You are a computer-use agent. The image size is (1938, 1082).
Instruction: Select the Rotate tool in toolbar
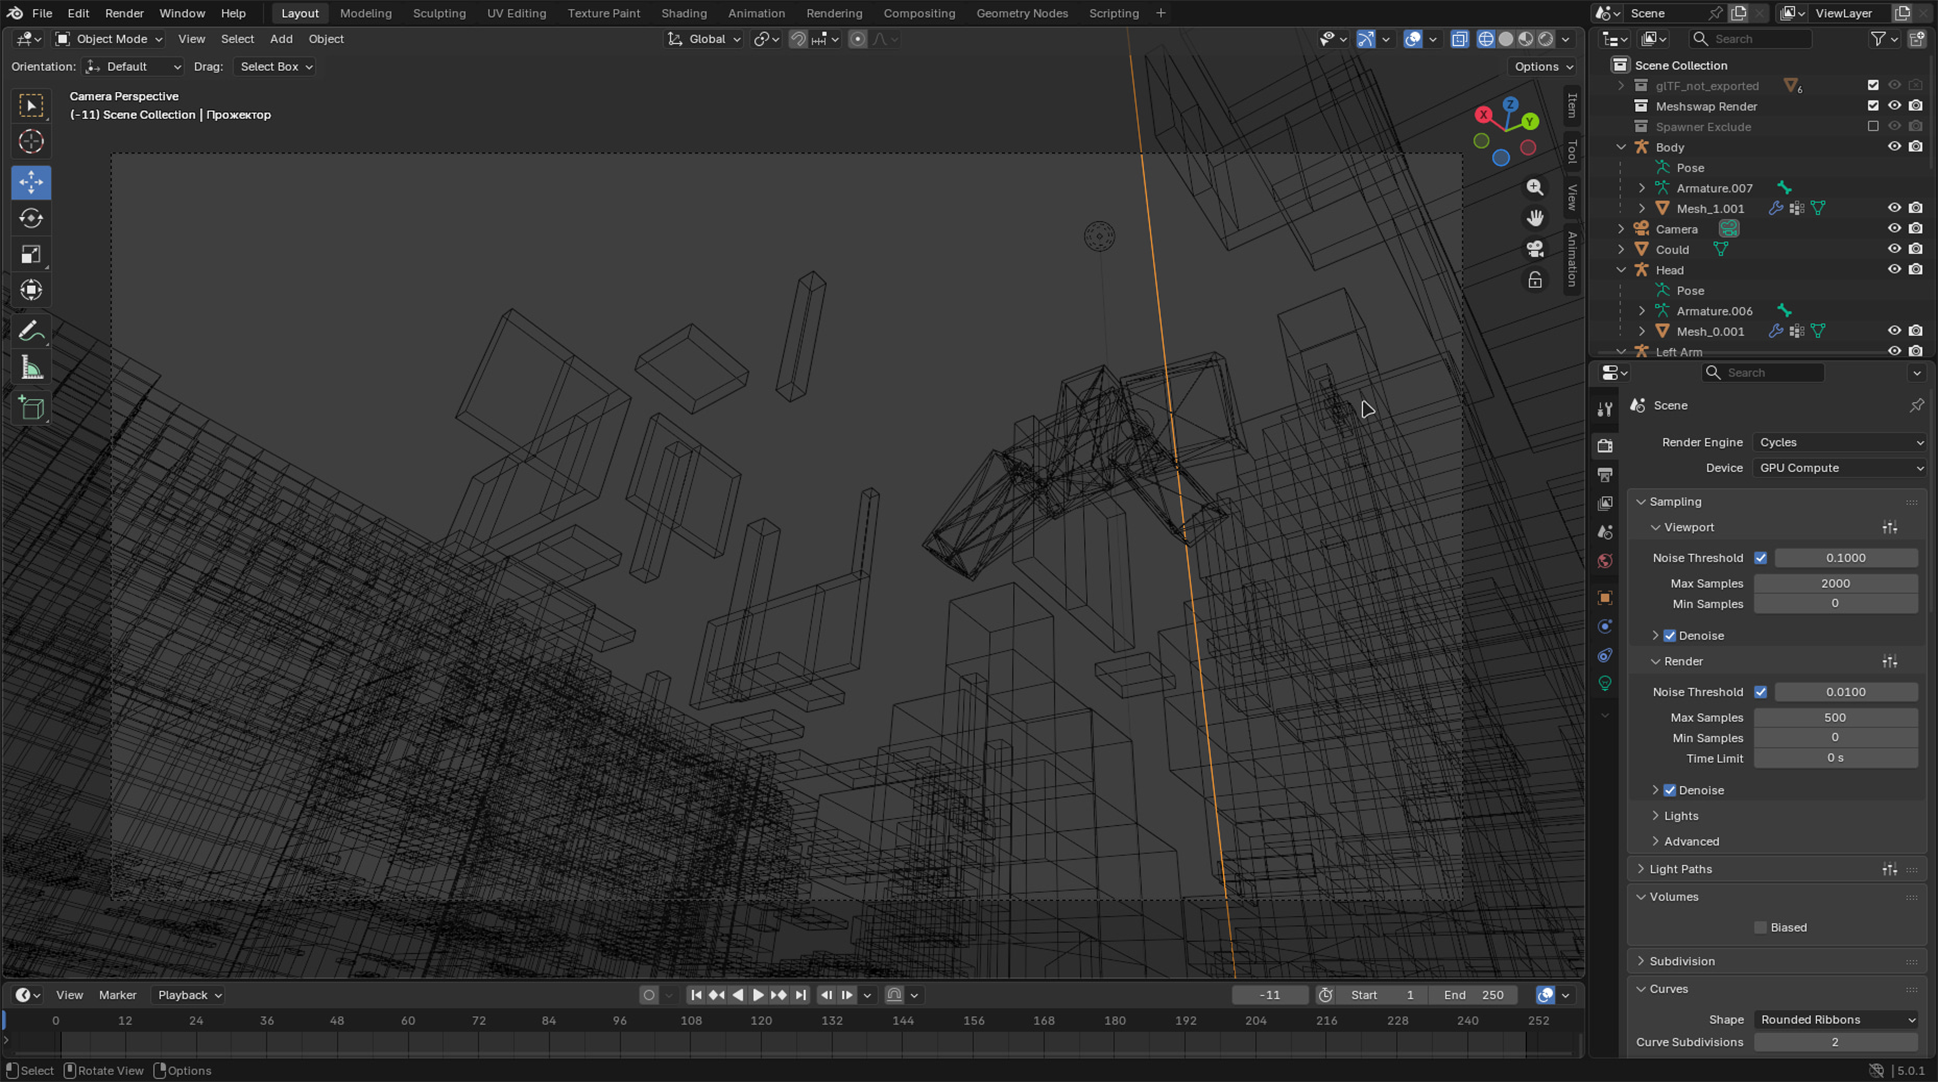pos(31,218)
